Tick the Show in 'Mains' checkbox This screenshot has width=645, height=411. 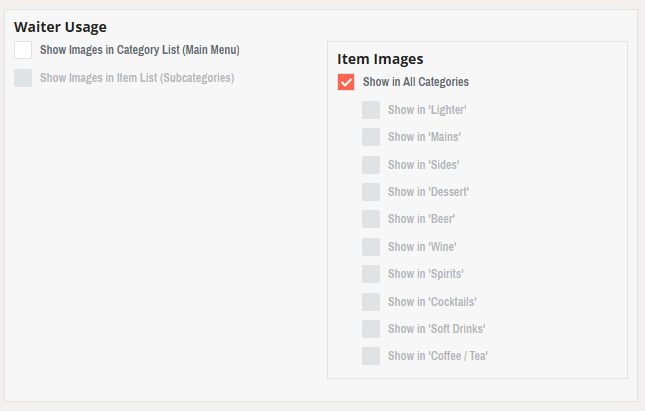[371, 137]
